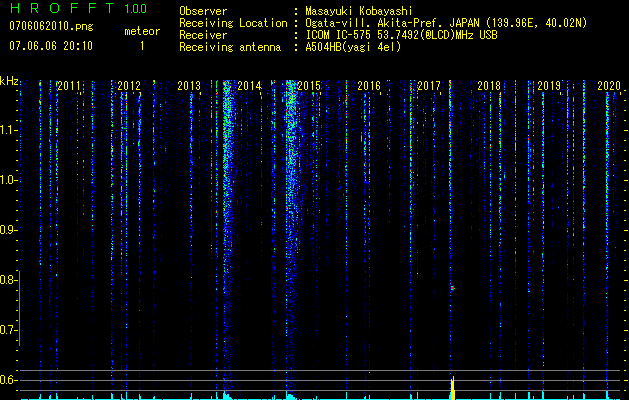Click the 0.7 kHz axis label
The width and height of the screenshot is (629, 400).
coord(7,330)
